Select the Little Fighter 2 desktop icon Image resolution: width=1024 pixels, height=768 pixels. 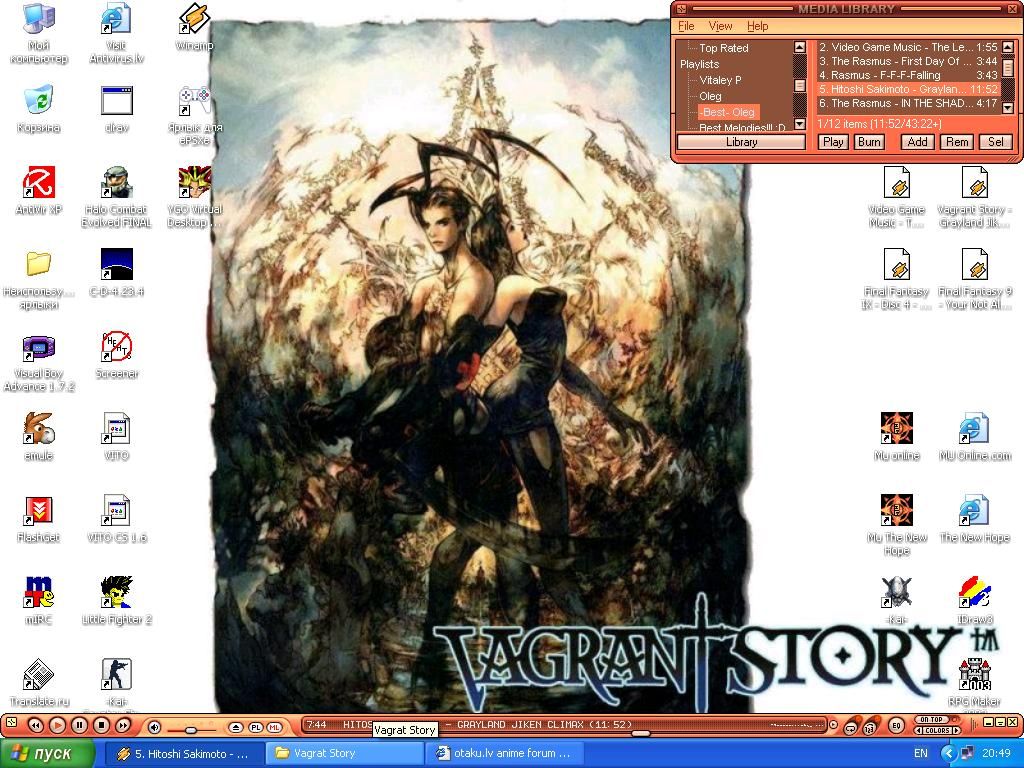pyautogui.click(x=117, y=601)
